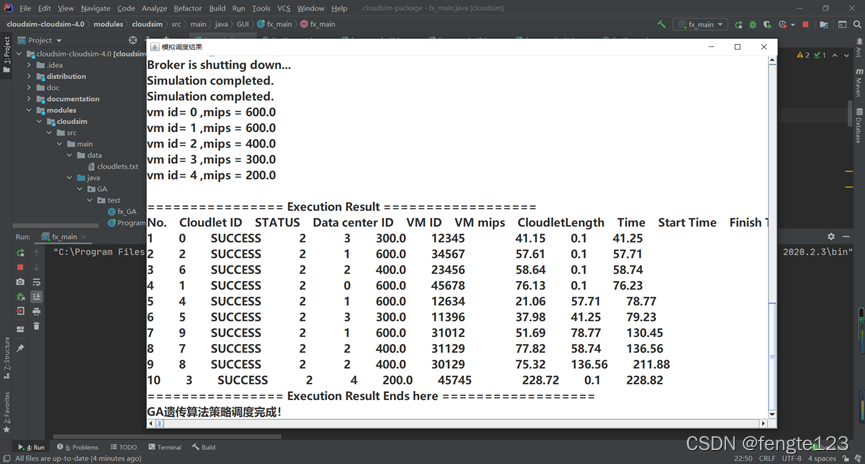Restore layout in the Run panel
Screen dimensions: 865x464
pos(20,329)
